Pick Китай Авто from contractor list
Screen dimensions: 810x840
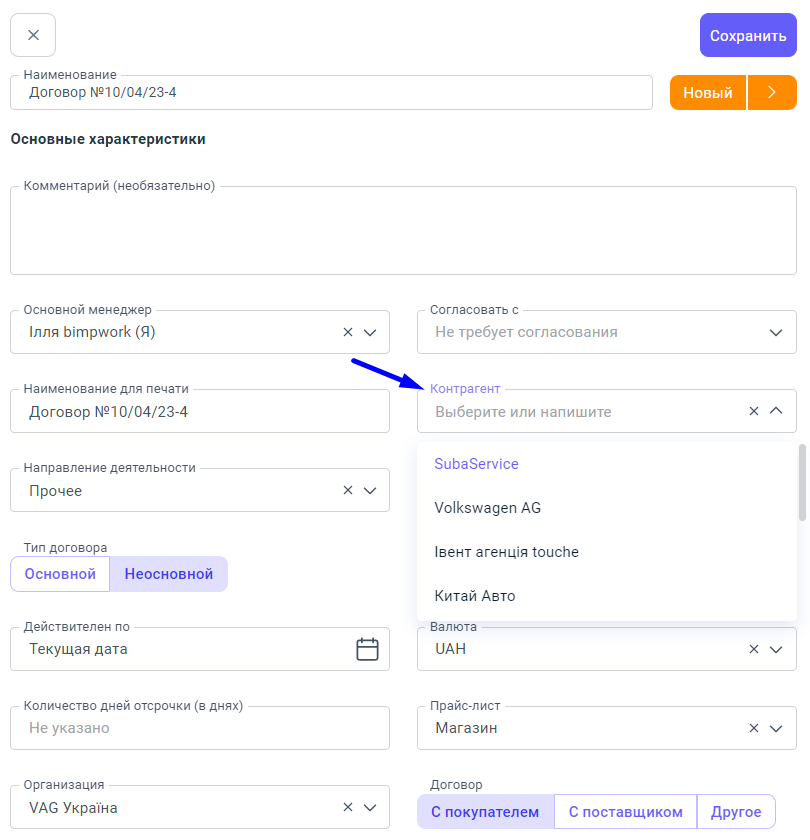475,596
